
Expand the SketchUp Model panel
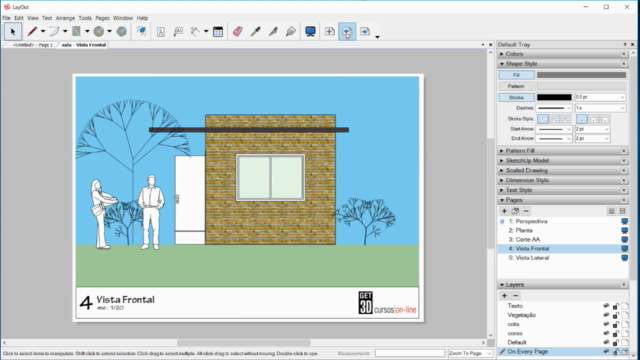(x=502, y=160)
